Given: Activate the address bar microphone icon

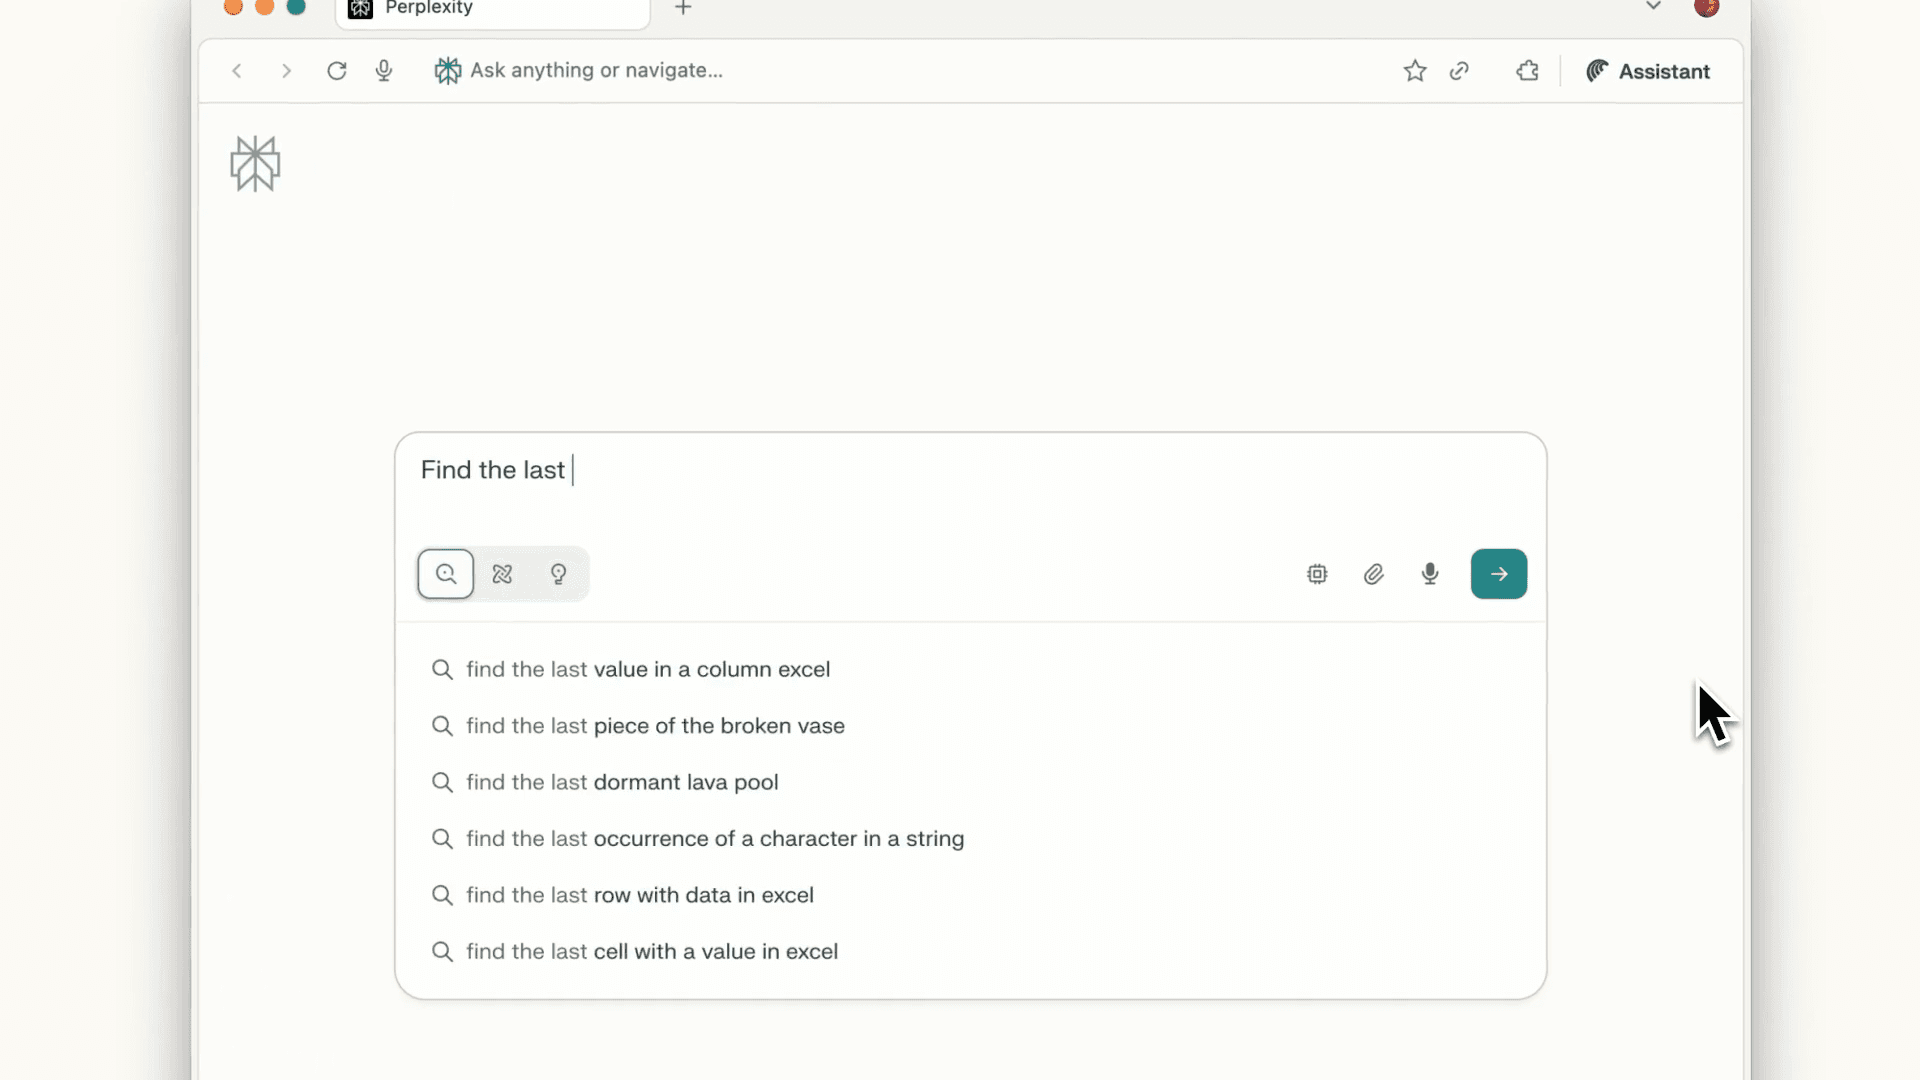Looking at the screenshot, I should tap(384, 71).
